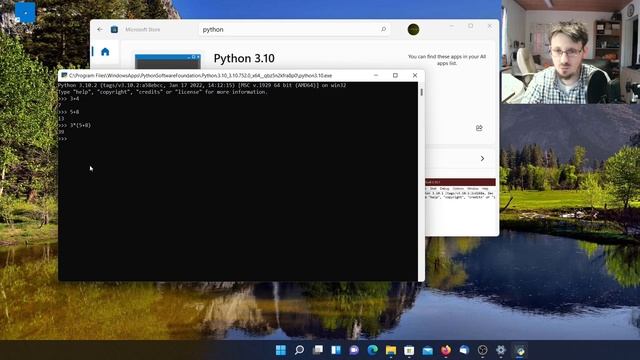Open the Windows Start menu

tap(281, 350)
